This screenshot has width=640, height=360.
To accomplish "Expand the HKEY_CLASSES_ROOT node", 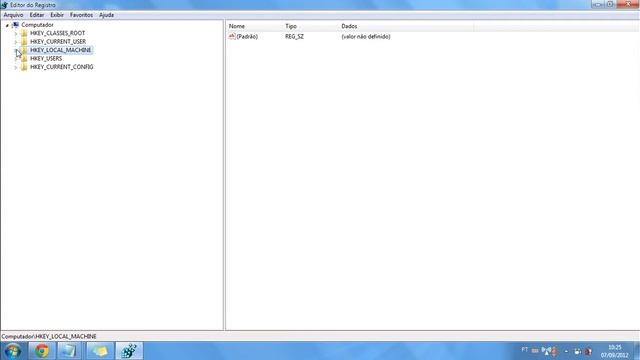I will pos(16,33).
